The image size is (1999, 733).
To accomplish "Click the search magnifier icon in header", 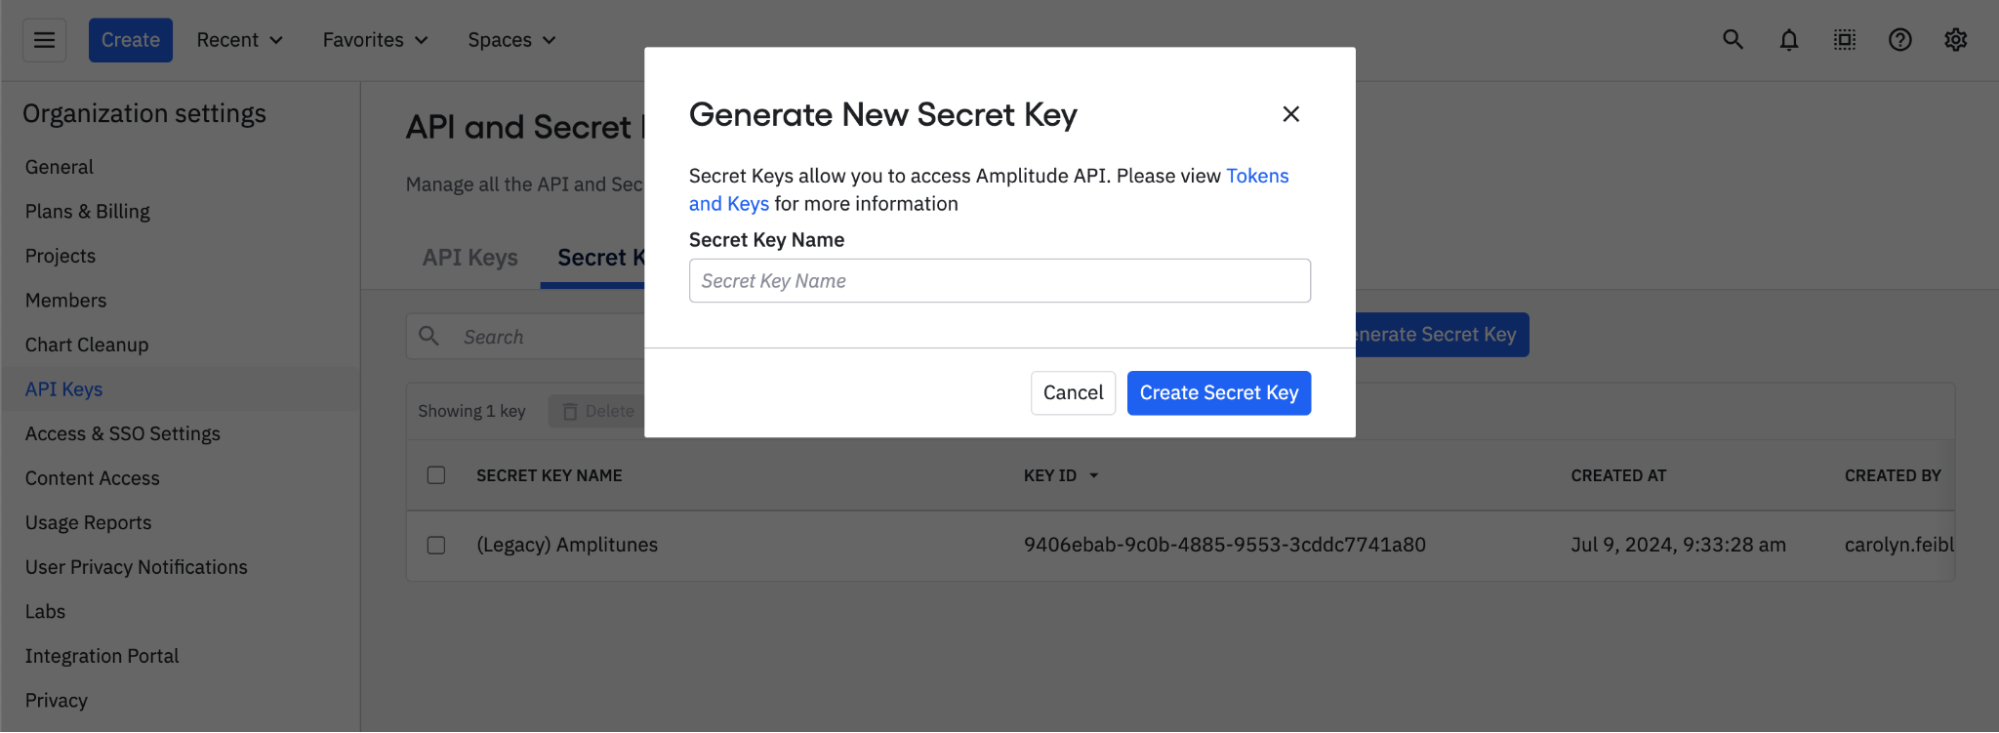I will click(1732, 40).
